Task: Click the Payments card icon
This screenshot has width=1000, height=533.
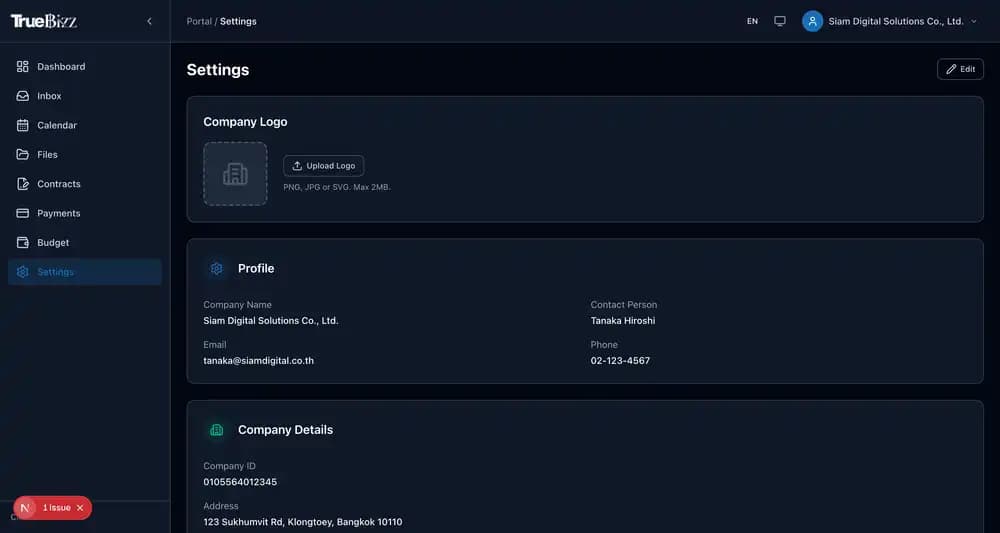Action: pos(22,213)
